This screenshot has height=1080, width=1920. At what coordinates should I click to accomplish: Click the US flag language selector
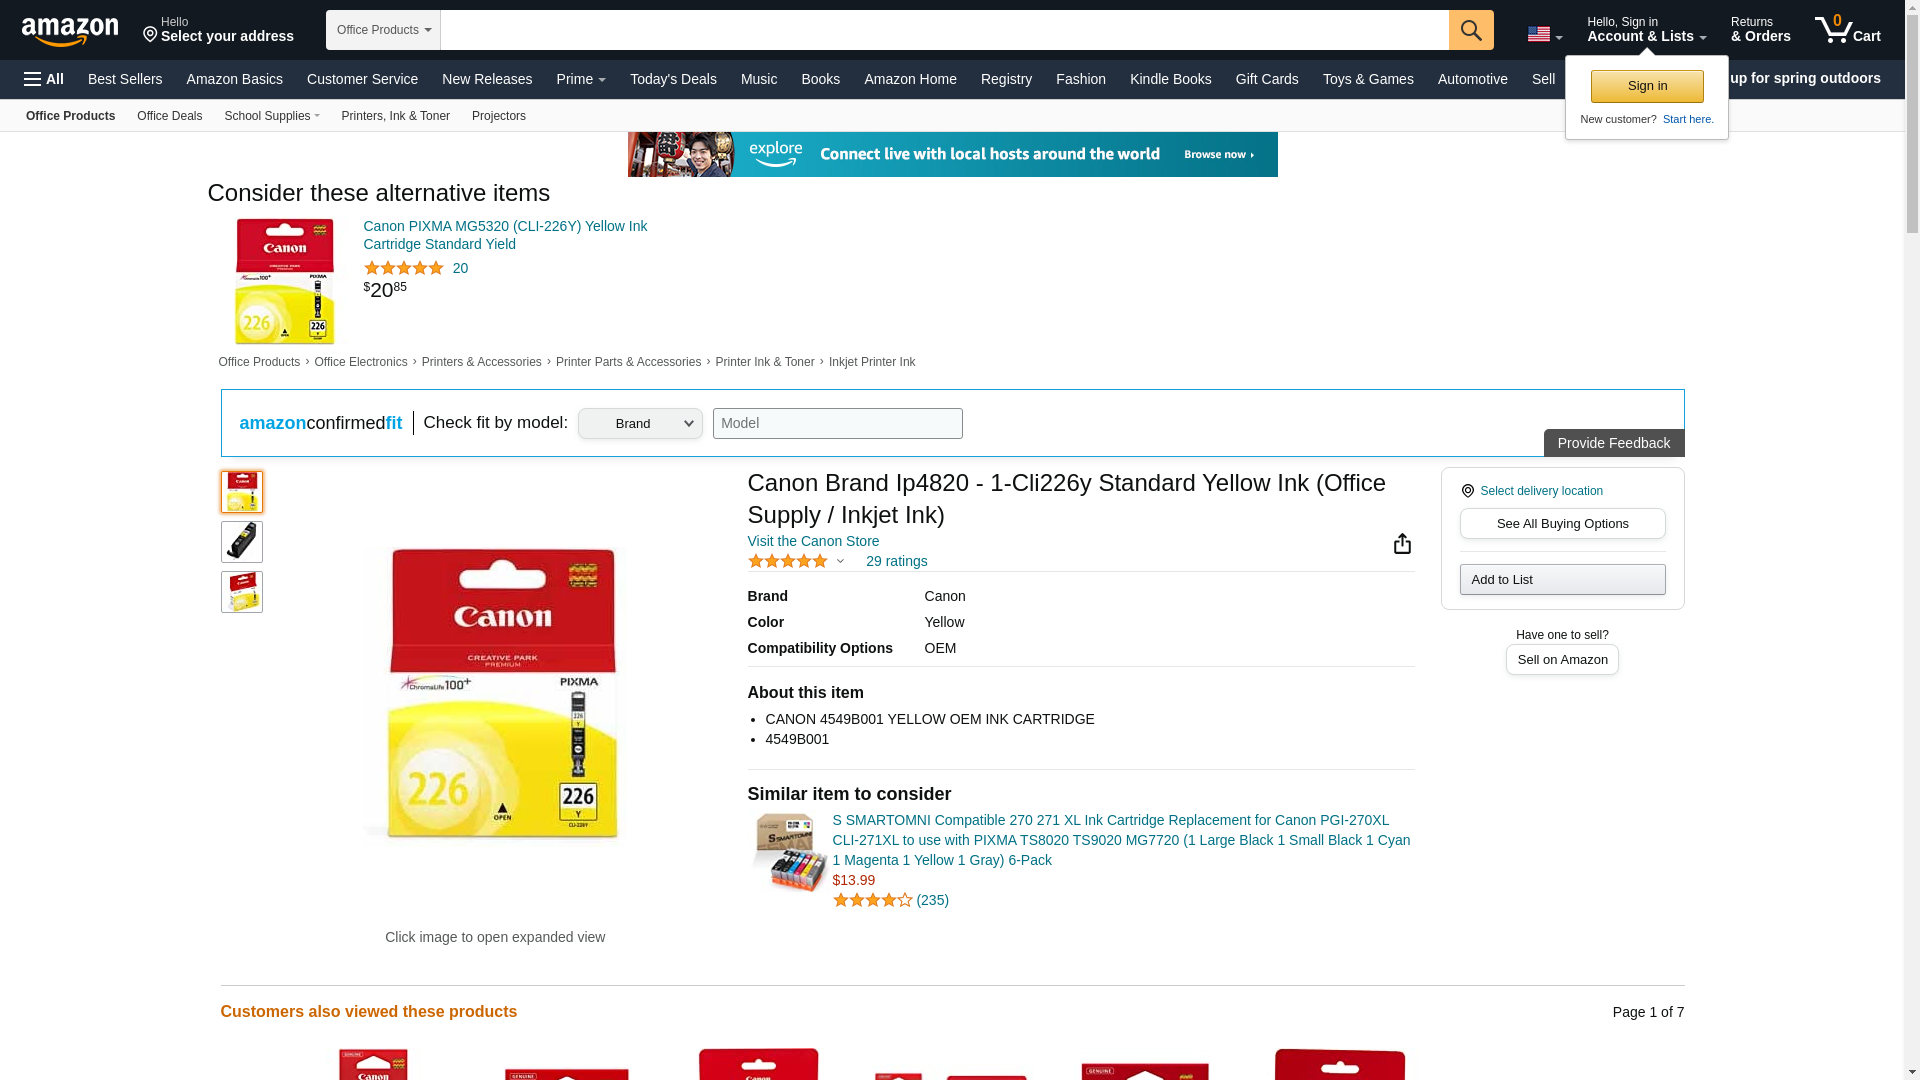1544,34
